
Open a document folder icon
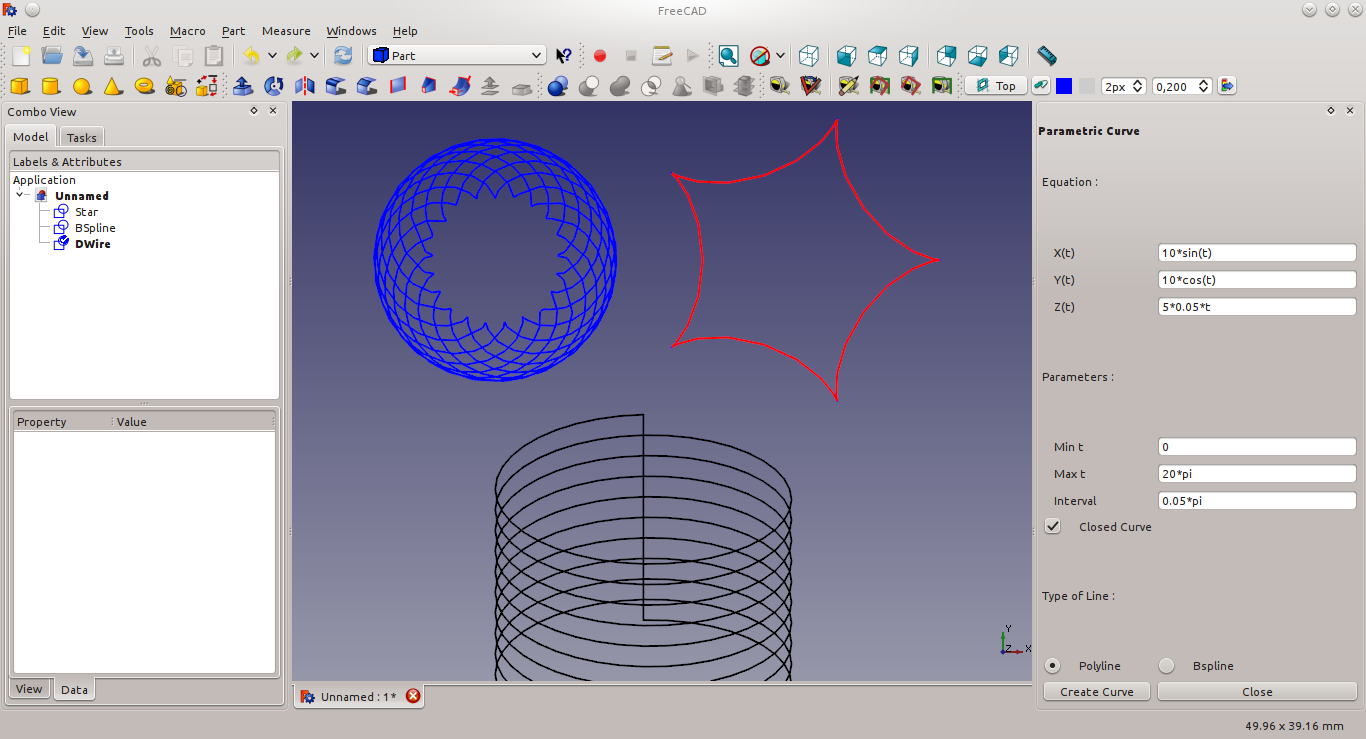point(52,56)
